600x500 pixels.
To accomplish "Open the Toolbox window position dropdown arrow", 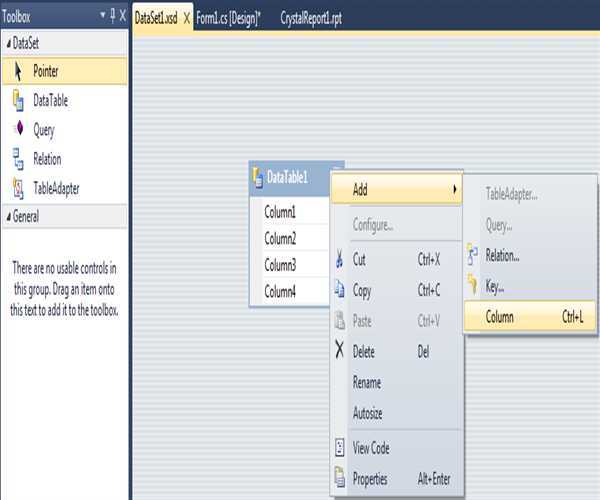I will click(x=103, y=17).
